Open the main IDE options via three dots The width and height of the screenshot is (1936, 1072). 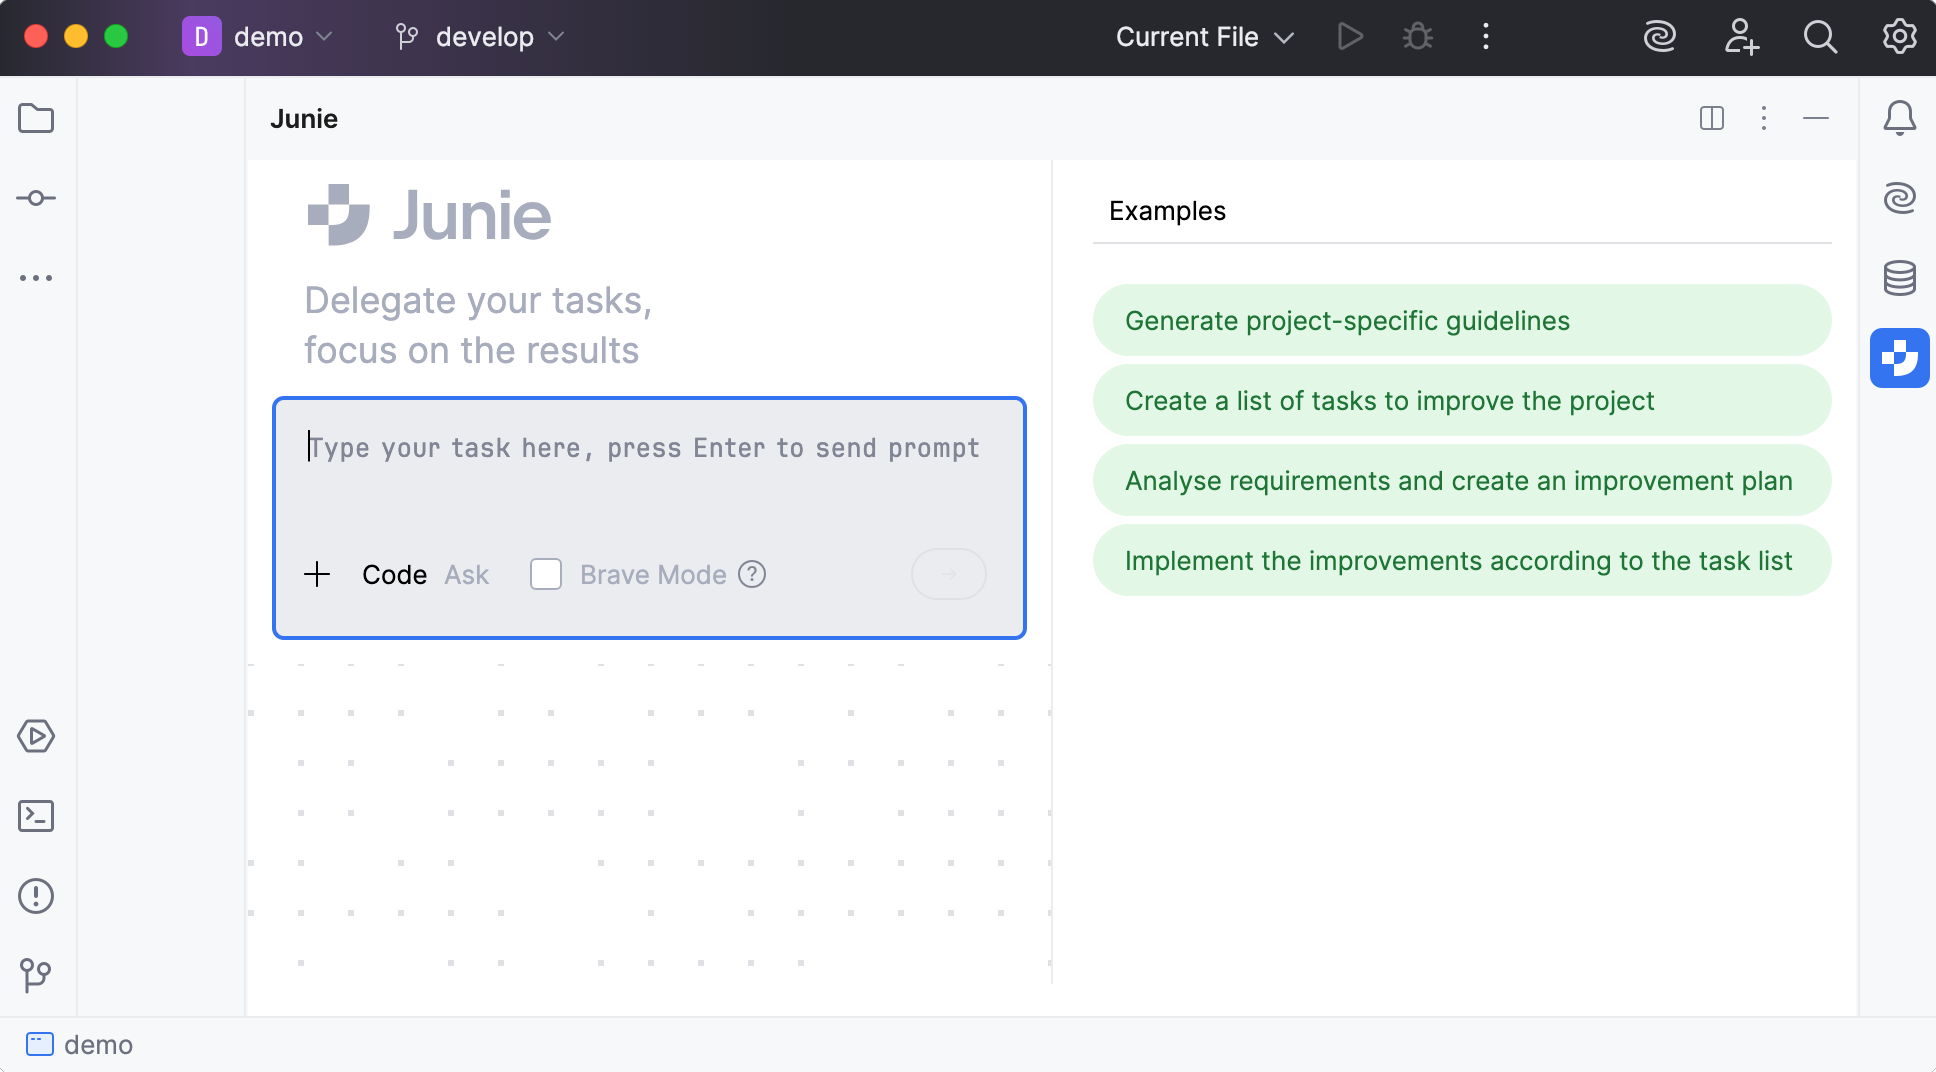click(1486, 36)
